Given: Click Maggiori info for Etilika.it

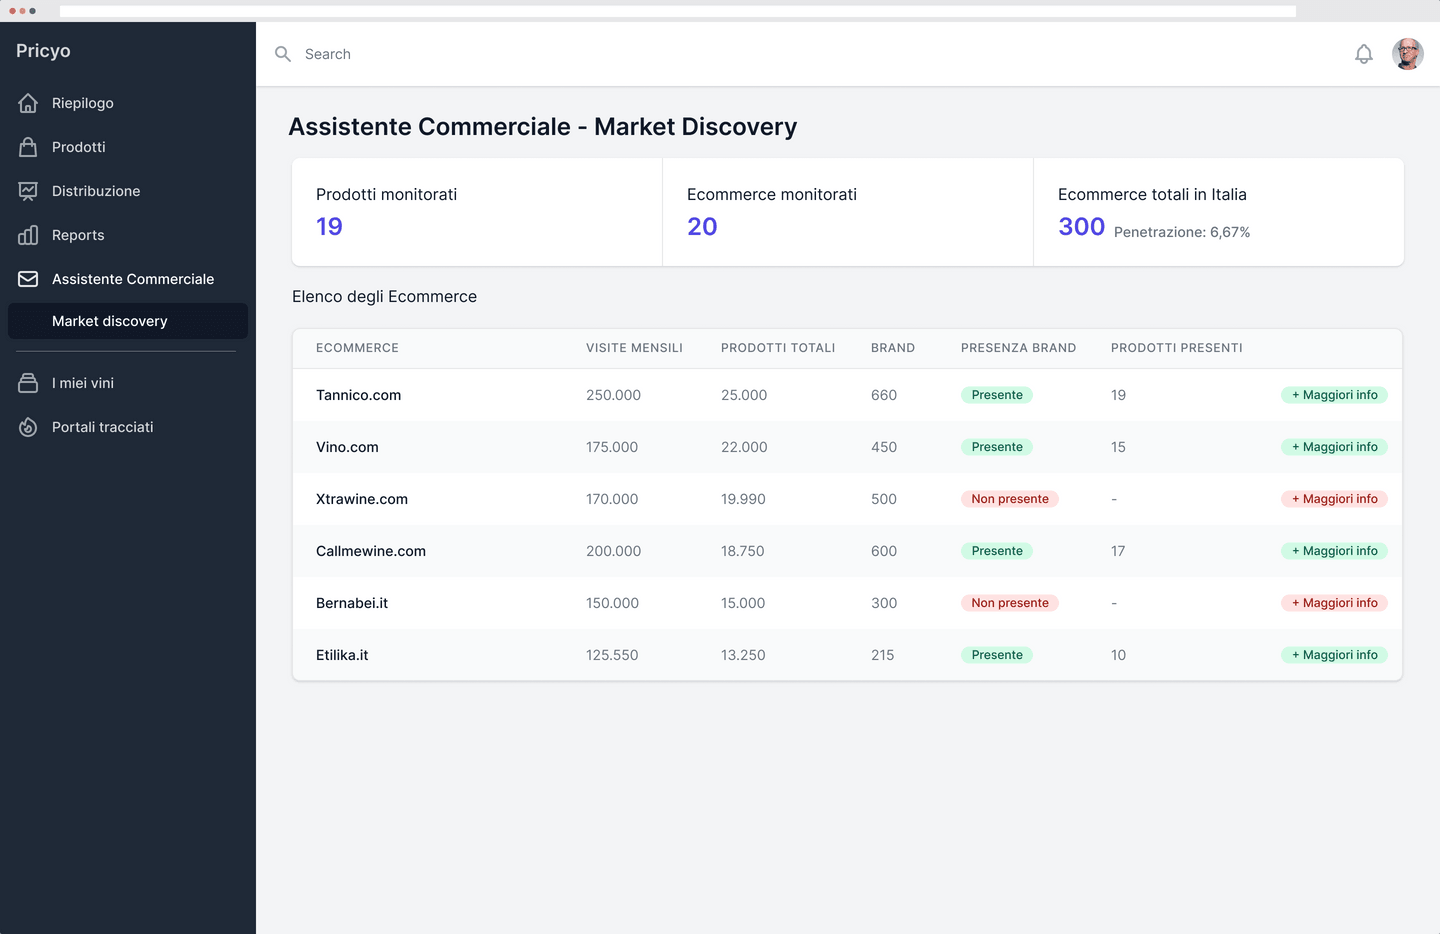Looking at the screenshot, I should [x=1334, y=655].
